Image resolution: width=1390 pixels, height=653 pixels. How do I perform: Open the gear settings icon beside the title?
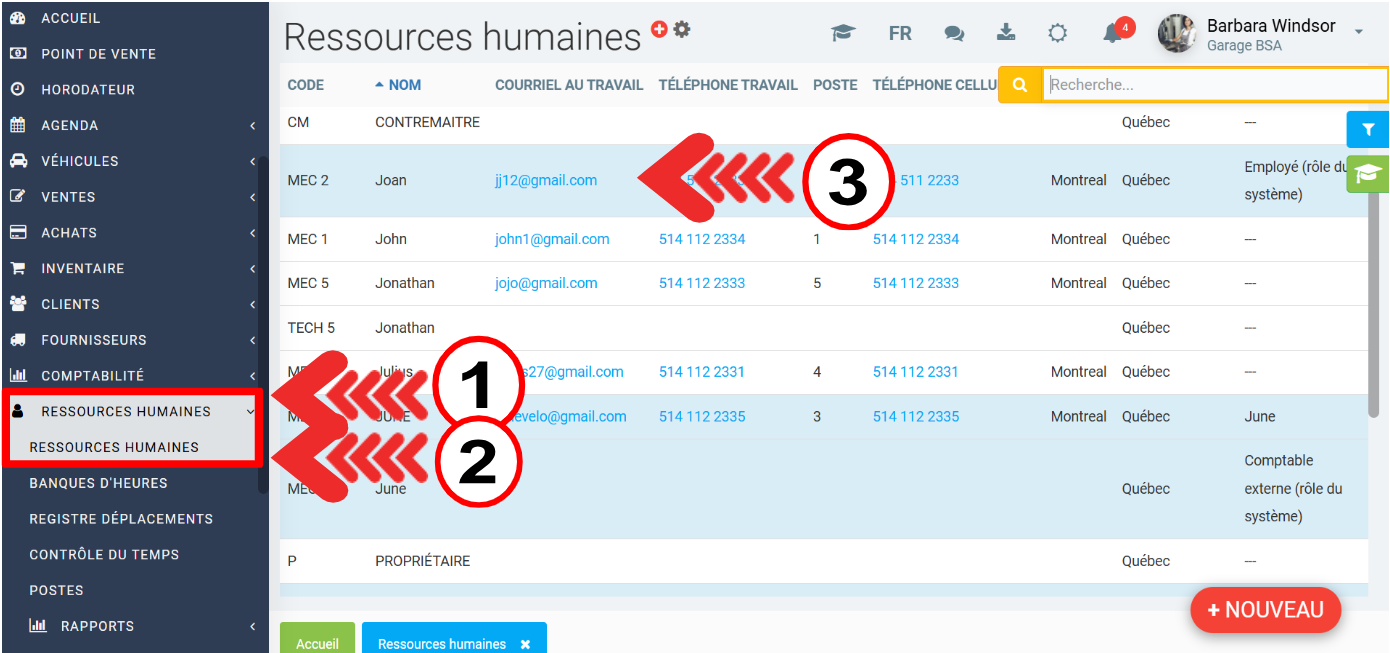pos(682,29)
